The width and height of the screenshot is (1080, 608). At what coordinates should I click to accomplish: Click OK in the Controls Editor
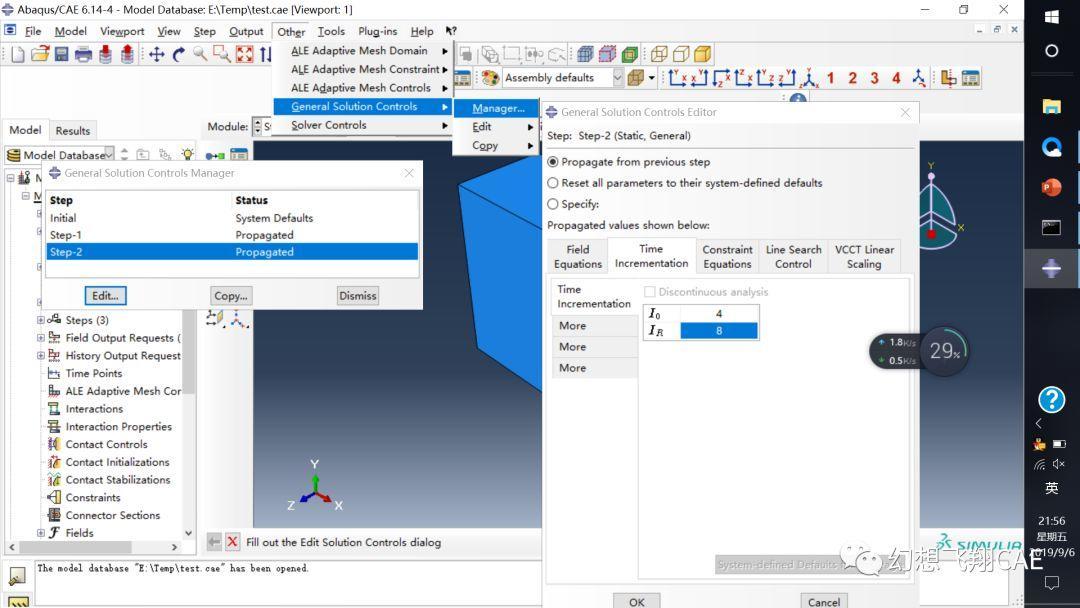coord(637,601)
